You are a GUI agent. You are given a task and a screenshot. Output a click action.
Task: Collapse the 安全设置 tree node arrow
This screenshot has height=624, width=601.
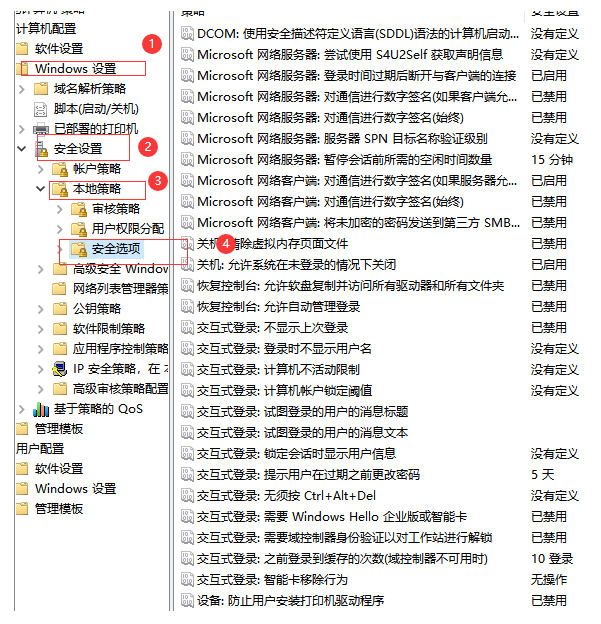[x=23, y=148]
